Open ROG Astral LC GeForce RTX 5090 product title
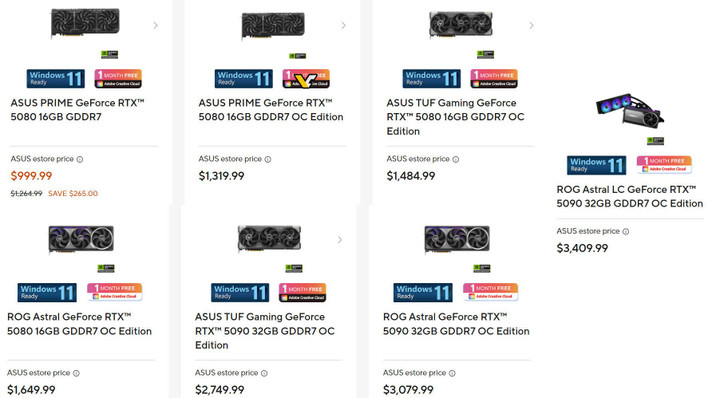This screenshot has width=708, height=398. tap(629, 197)
